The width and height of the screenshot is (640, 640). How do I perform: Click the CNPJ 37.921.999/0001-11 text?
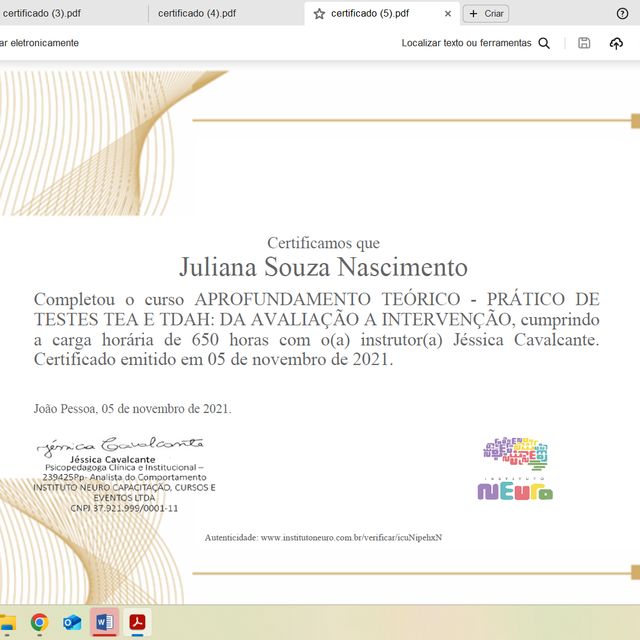[x=124, y=508]
